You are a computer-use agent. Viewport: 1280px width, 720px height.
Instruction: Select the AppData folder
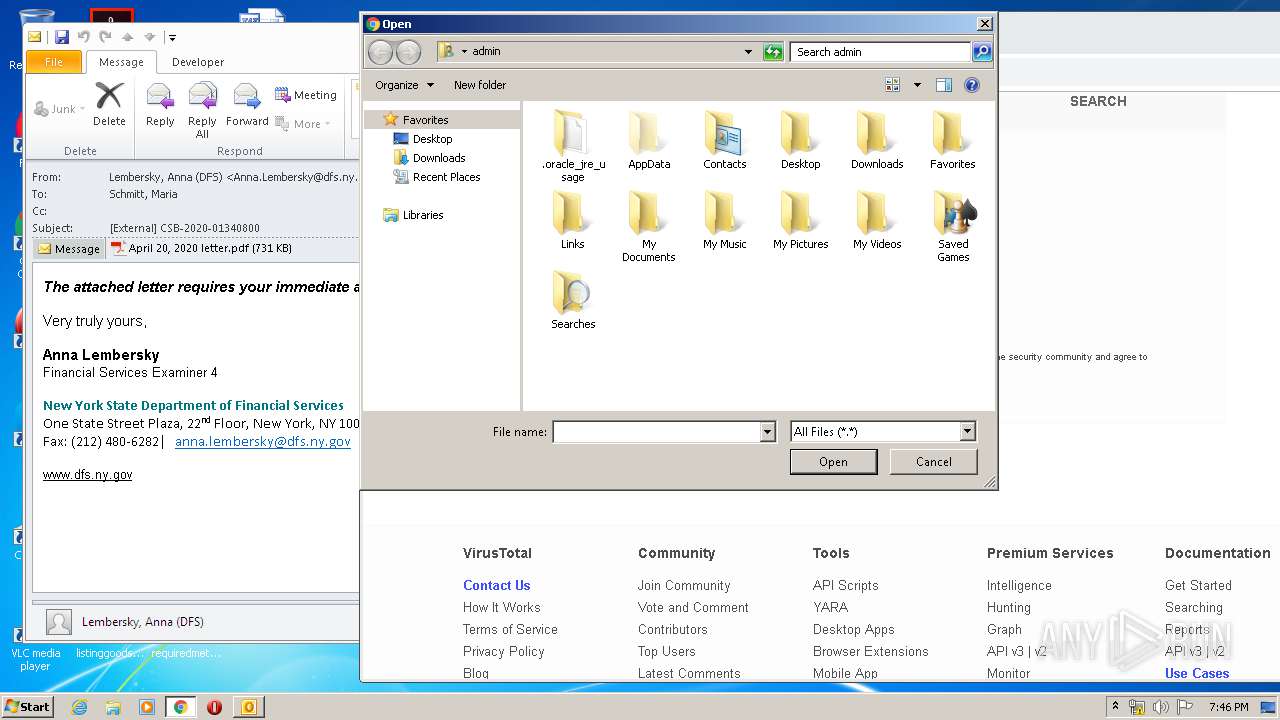tap(649, 140)
